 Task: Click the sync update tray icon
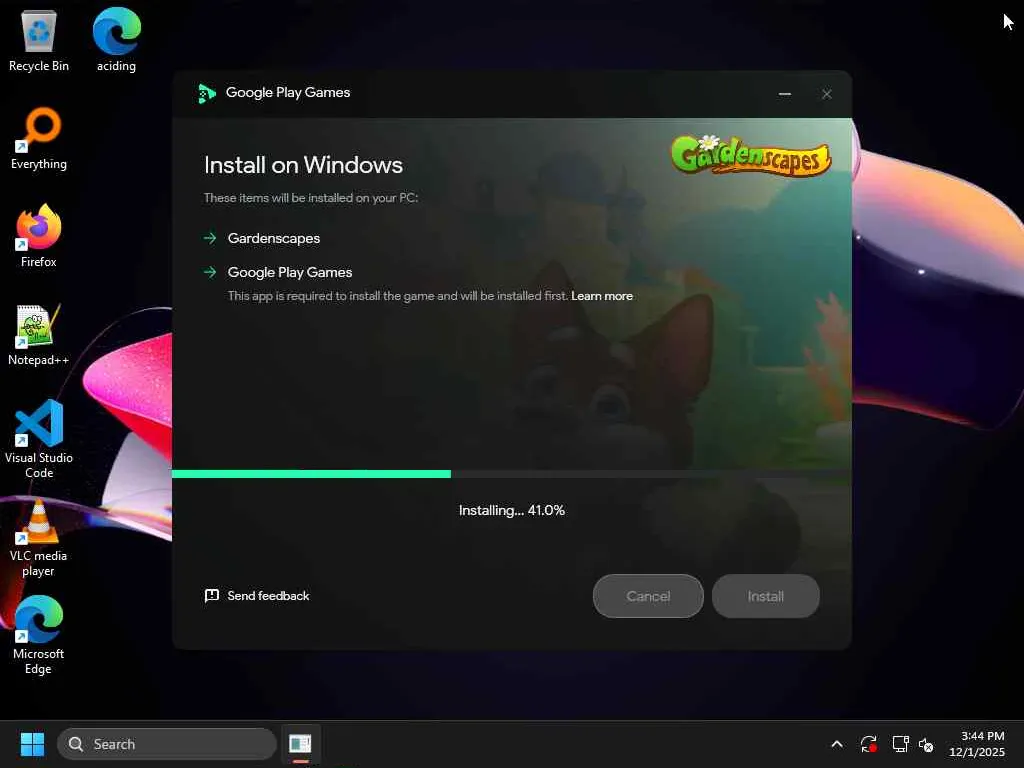click(x=868, y=744)
